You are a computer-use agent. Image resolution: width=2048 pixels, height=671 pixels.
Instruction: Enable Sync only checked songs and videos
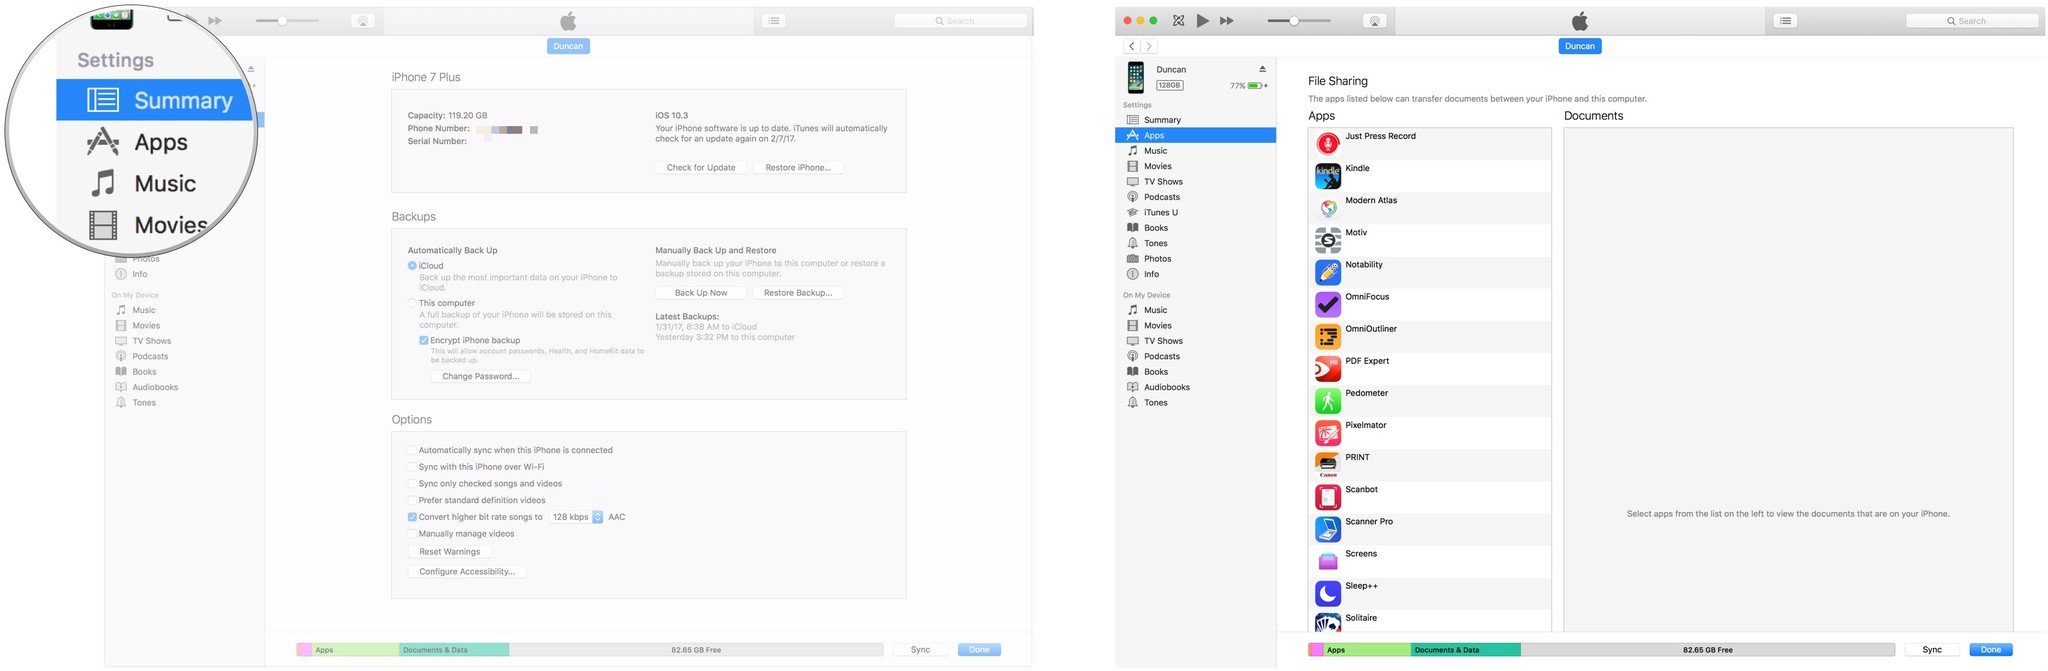[x=412, y=484]
